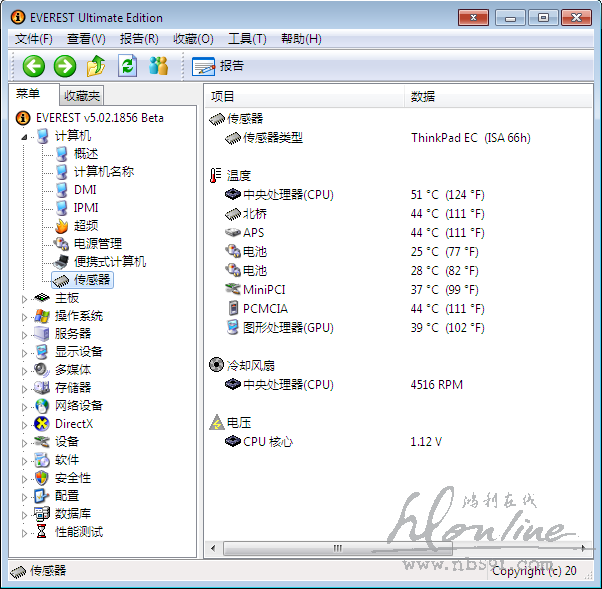Select the DirectX tree icon item
Image resolution: width=602 pixels, height=589 pixels.
73,424
